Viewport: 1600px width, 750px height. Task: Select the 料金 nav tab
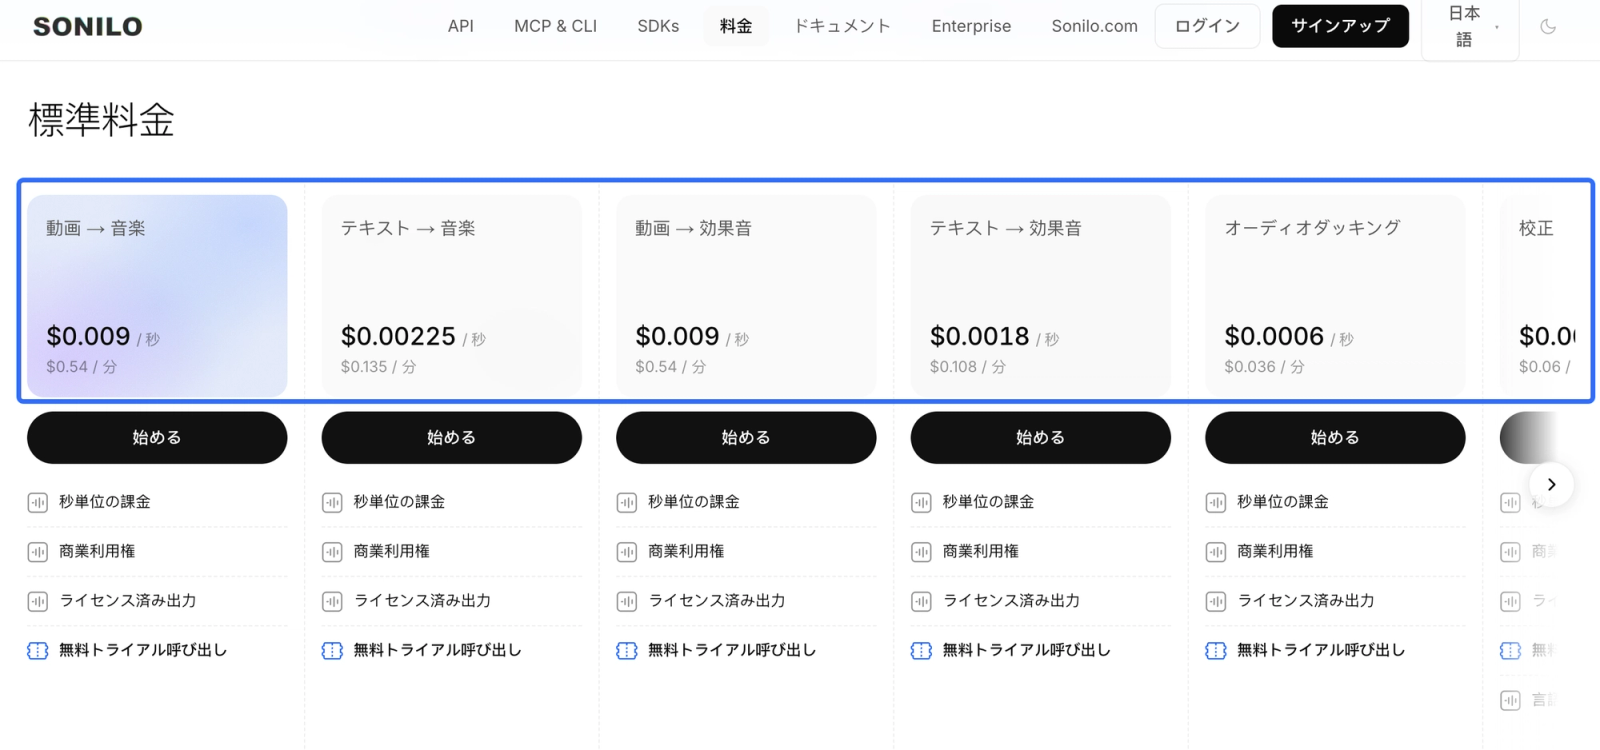point(736,26)
